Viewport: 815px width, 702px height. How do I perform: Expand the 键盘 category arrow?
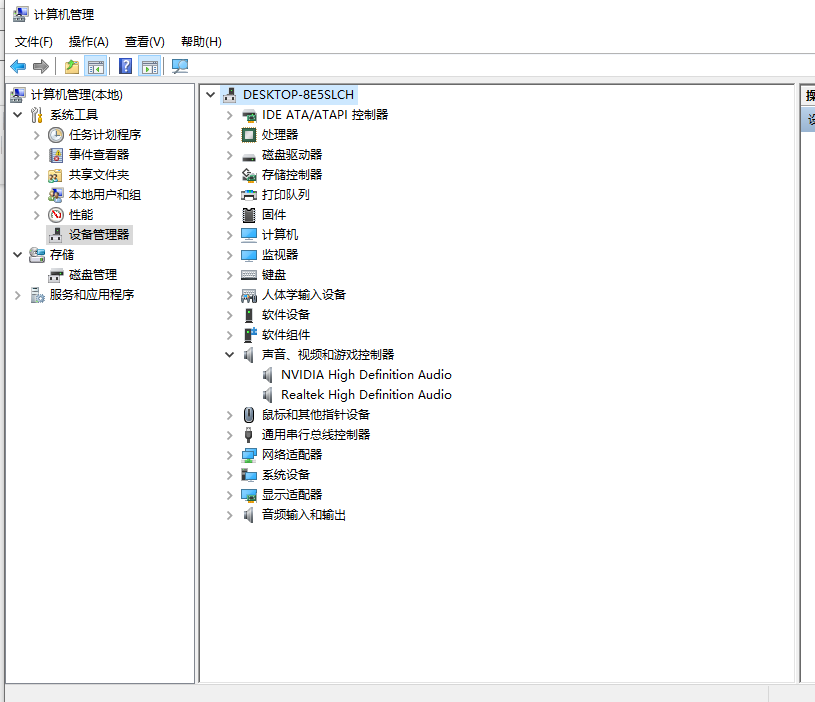(229, 275)
